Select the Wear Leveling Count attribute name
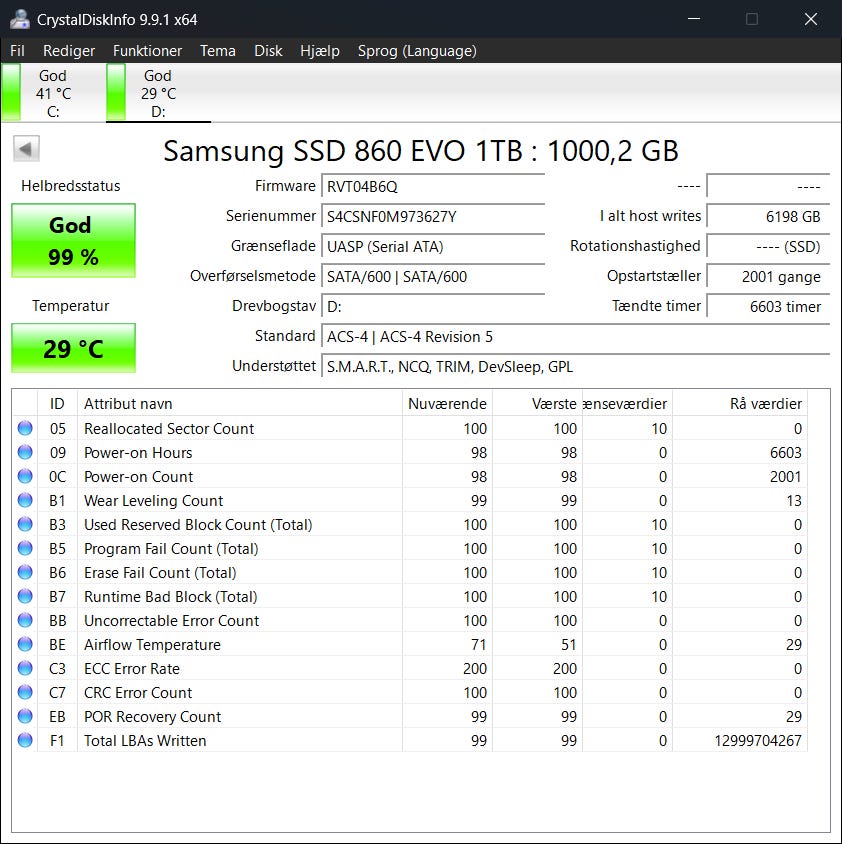The width and height of the screenshot is (842, 844). click(153, 501)
